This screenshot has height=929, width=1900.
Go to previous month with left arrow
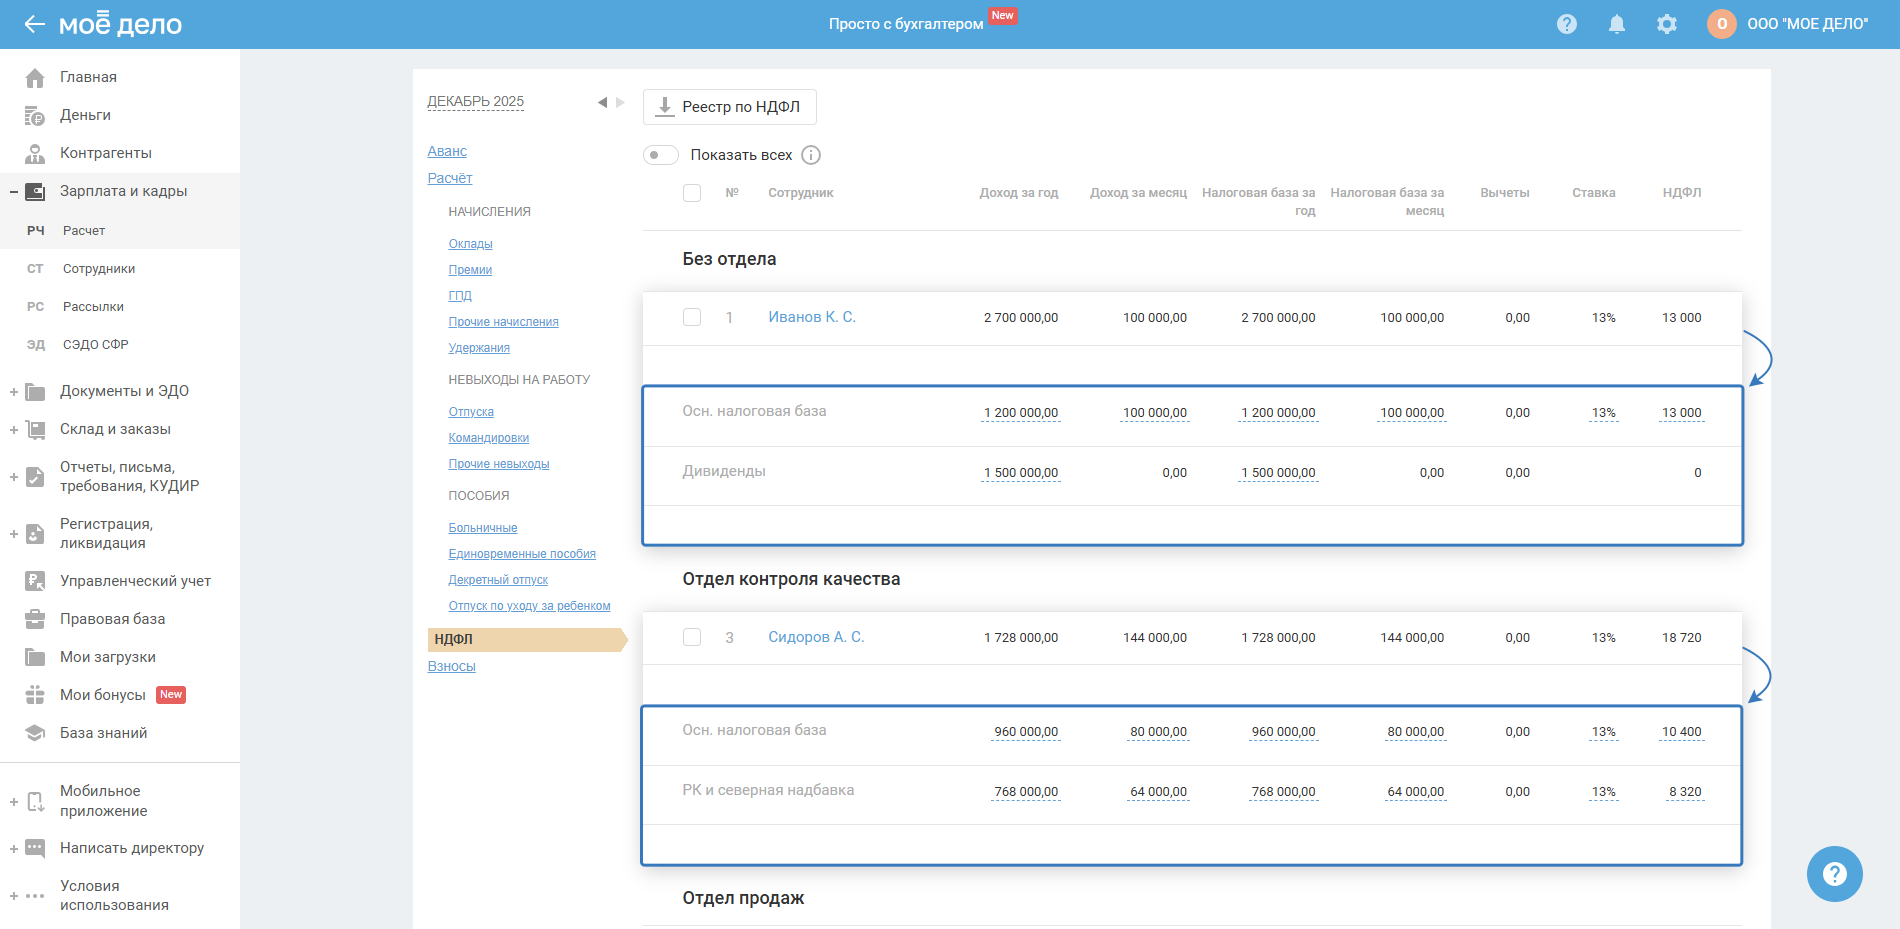pyautogui.click(x=602, y=102)
